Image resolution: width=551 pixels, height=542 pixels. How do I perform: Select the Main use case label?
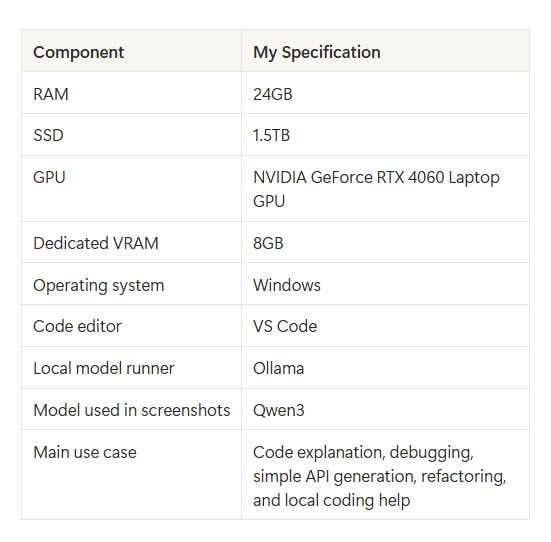(x=85, y=452)
